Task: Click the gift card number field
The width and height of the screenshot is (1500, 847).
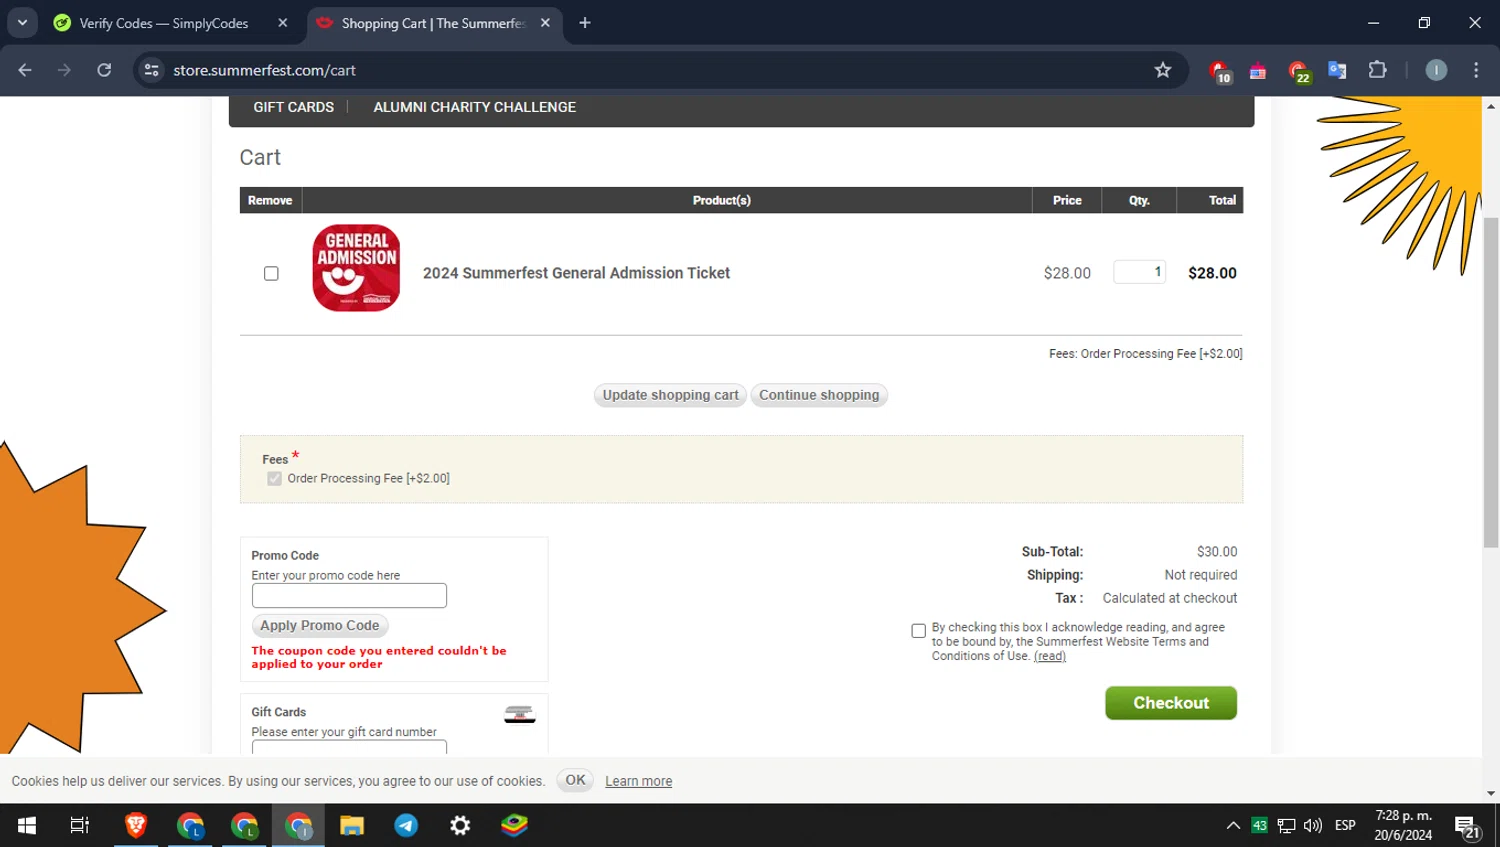Action: [x=349, y=747]
